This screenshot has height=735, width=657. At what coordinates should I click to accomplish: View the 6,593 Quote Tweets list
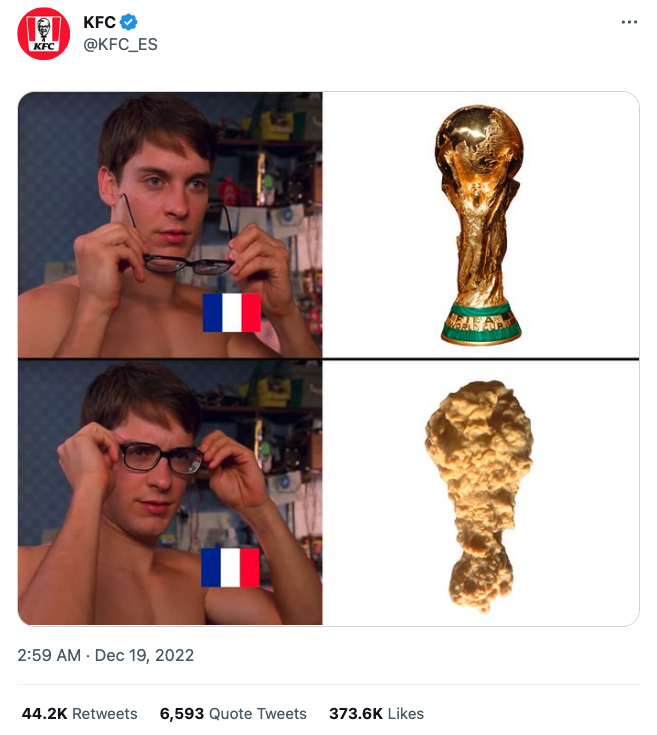(x=233, y=713)
